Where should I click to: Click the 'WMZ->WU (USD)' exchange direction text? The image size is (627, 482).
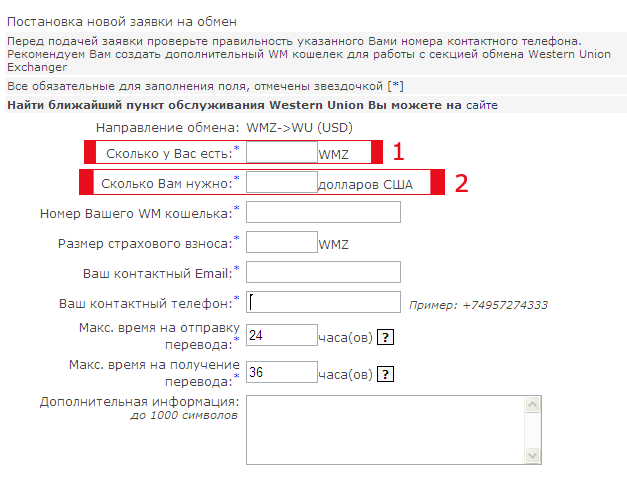click(x=300, y=128)
